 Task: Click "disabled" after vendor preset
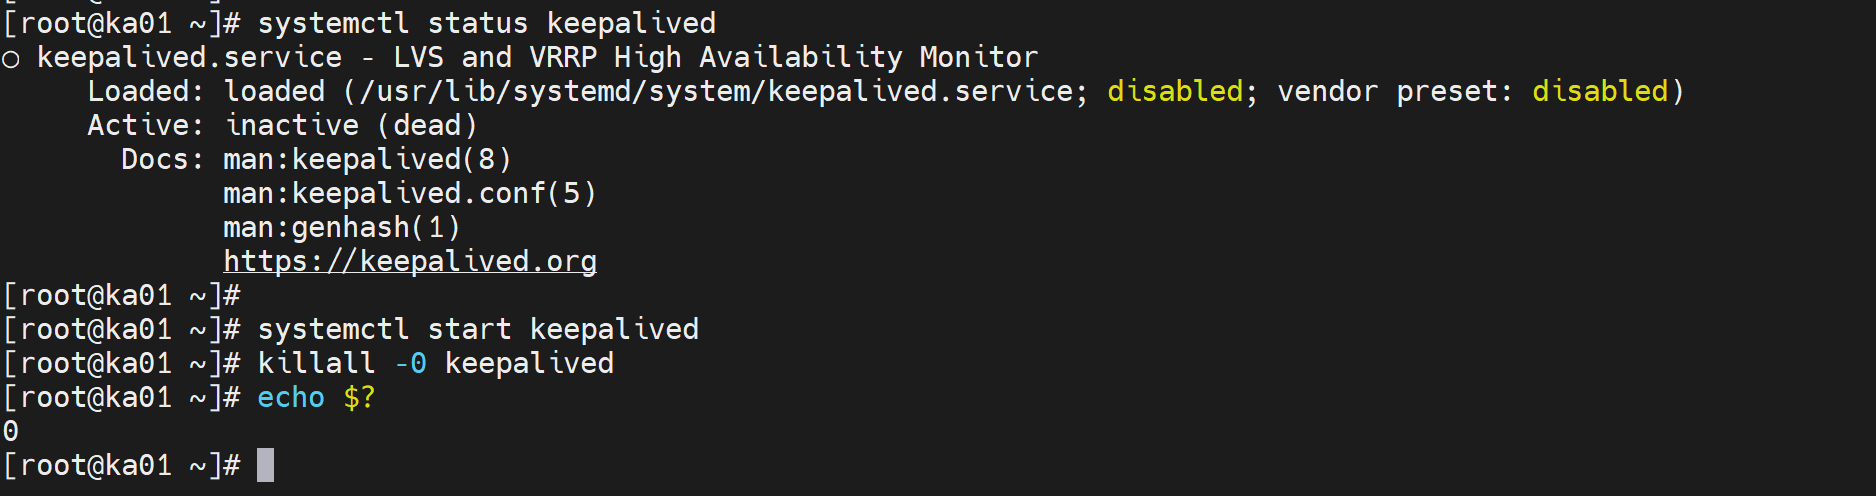pos(1600,92)
